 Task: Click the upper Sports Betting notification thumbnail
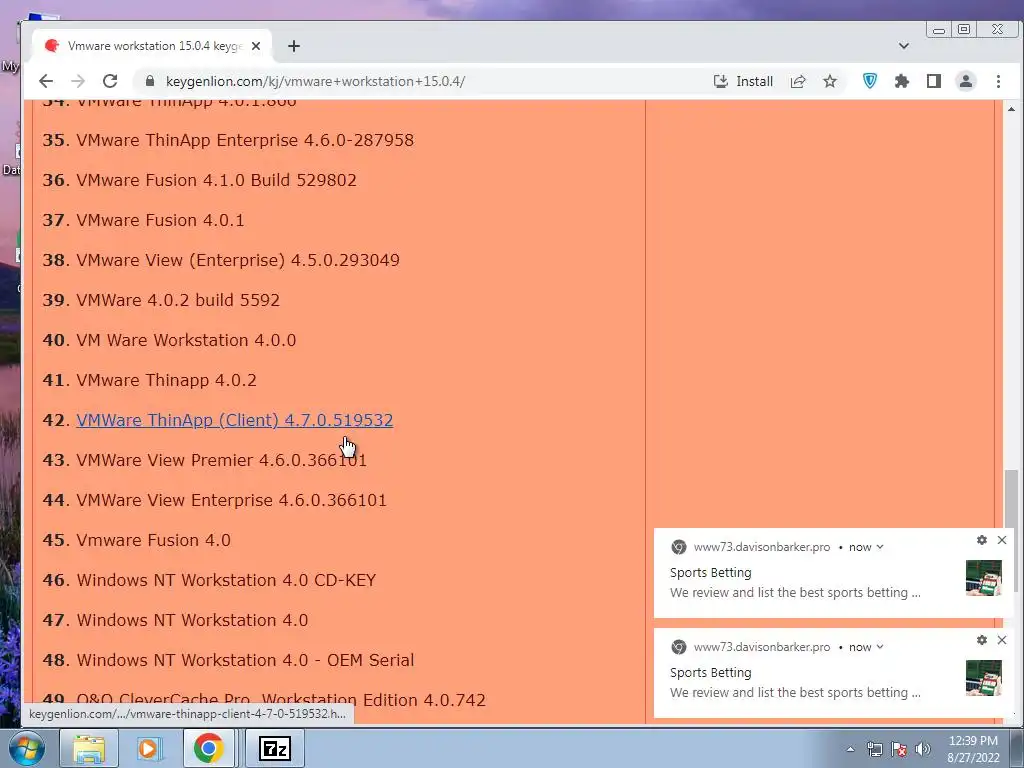click(984, 577)
